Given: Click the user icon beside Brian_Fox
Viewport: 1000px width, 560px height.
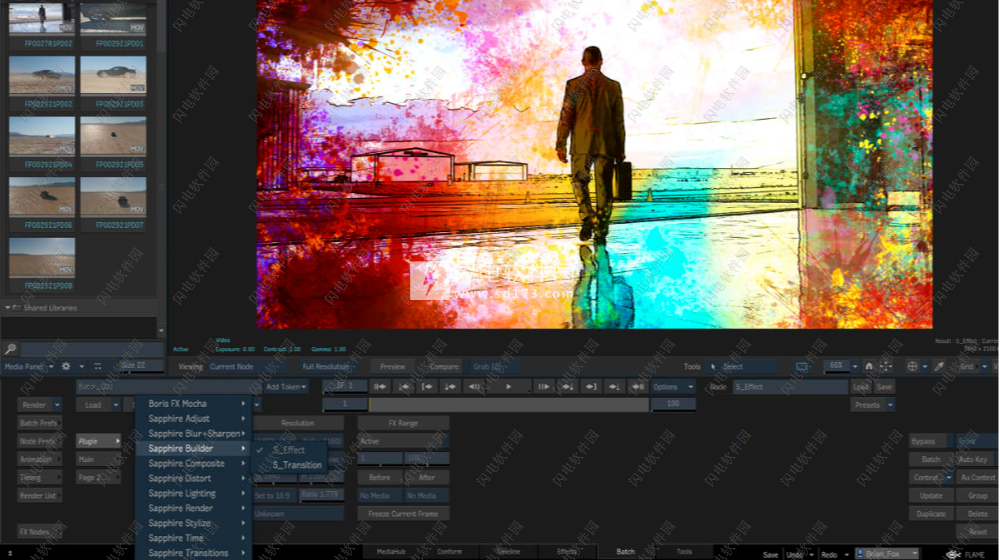Looking at the screenshot, I should [x=860, y=554].
